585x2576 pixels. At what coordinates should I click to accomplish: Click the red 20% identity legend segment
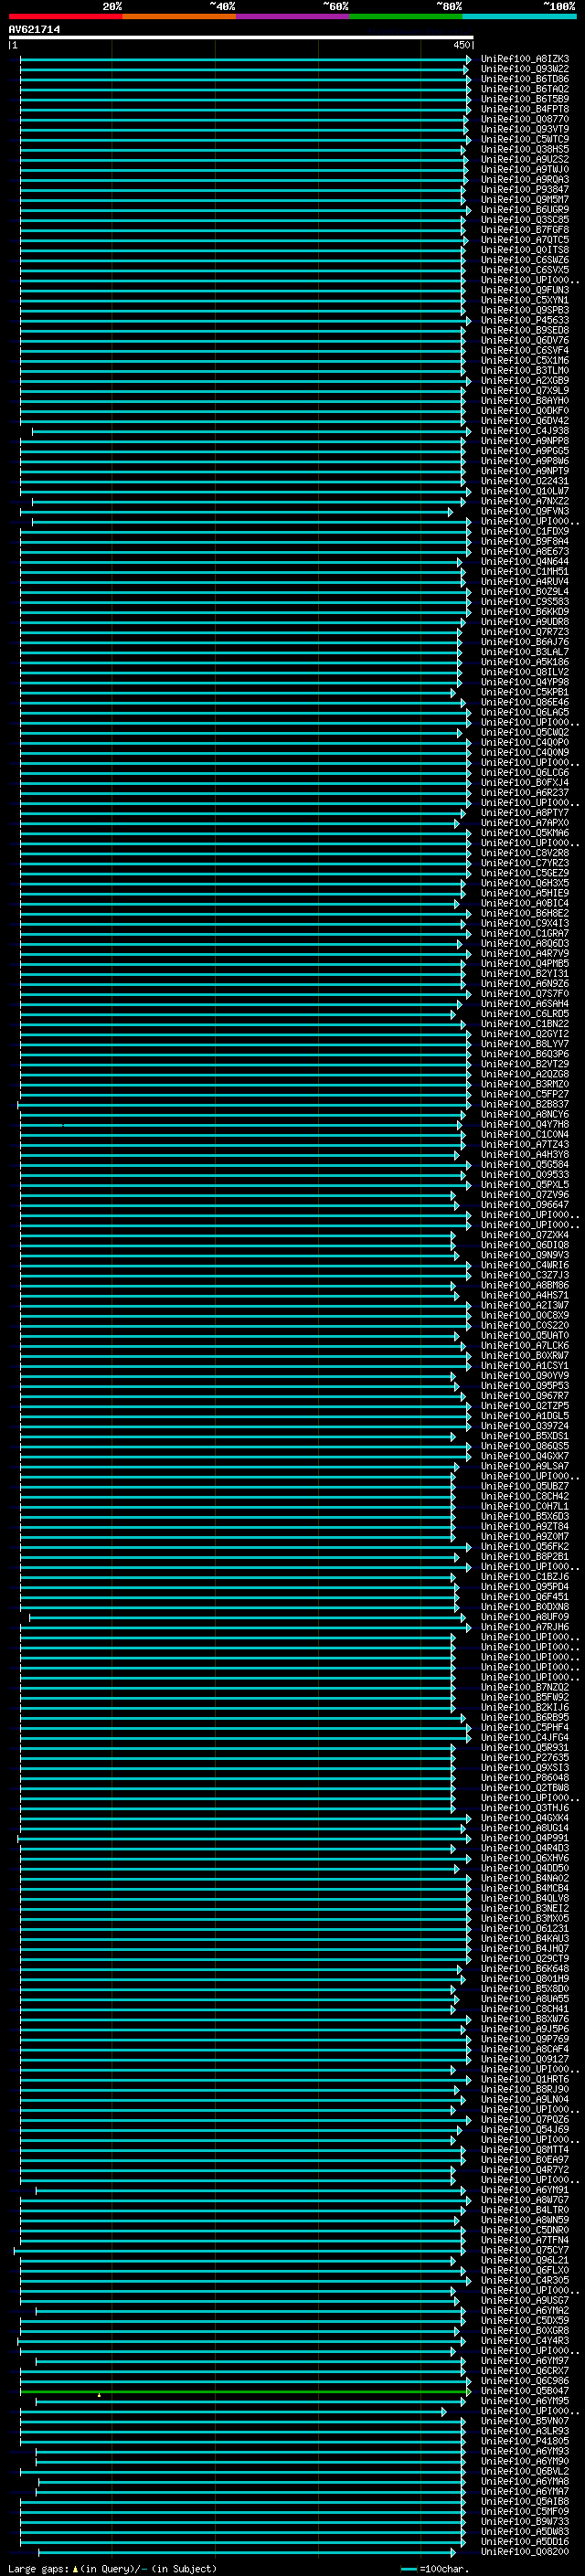(65, 16)
